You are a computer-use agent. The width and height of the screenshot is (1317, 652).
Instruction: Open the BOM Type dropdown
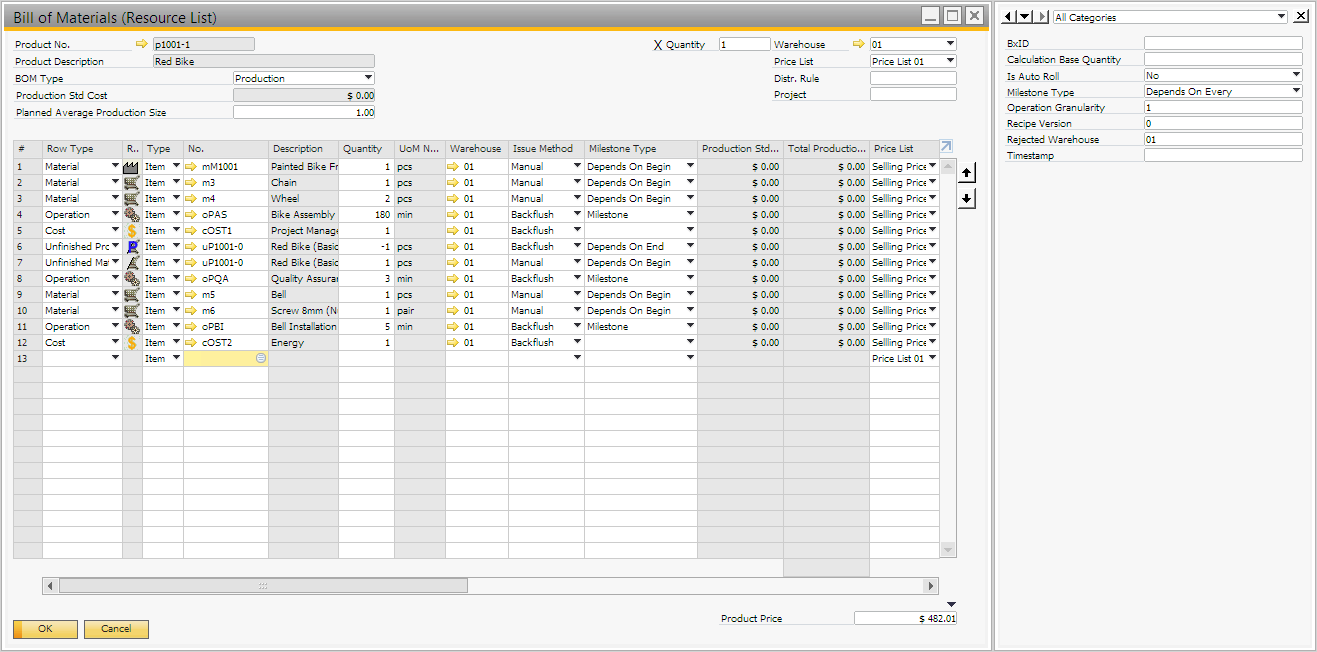[368, 78]
